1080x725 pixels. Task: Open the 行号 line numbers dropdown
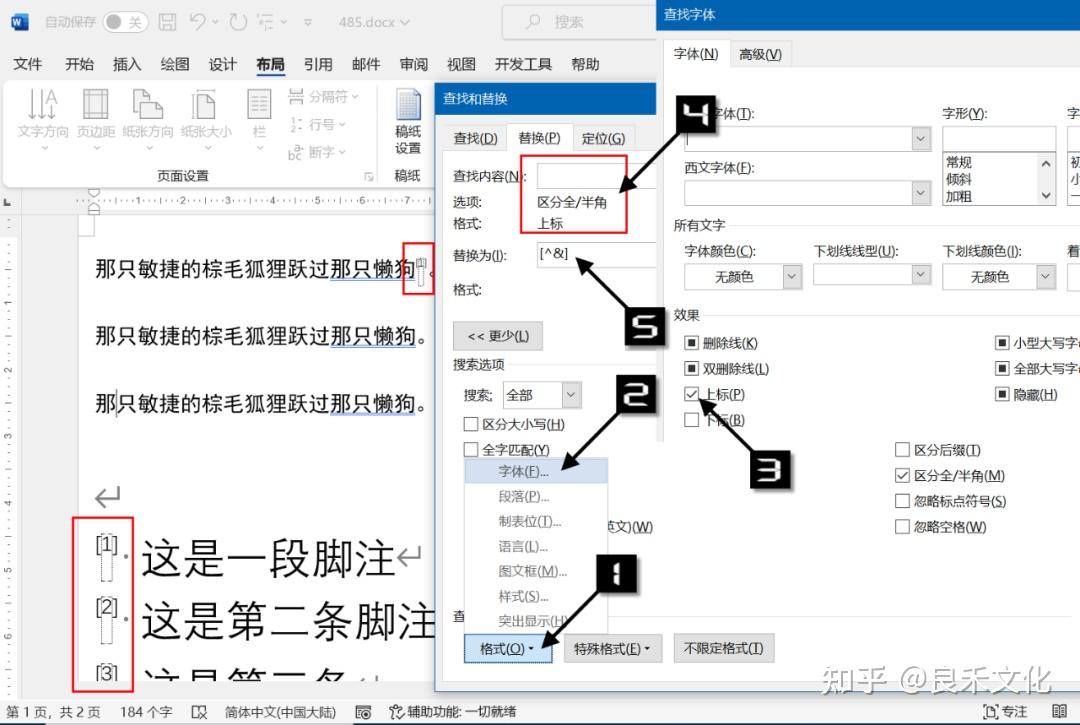(318, 125)
